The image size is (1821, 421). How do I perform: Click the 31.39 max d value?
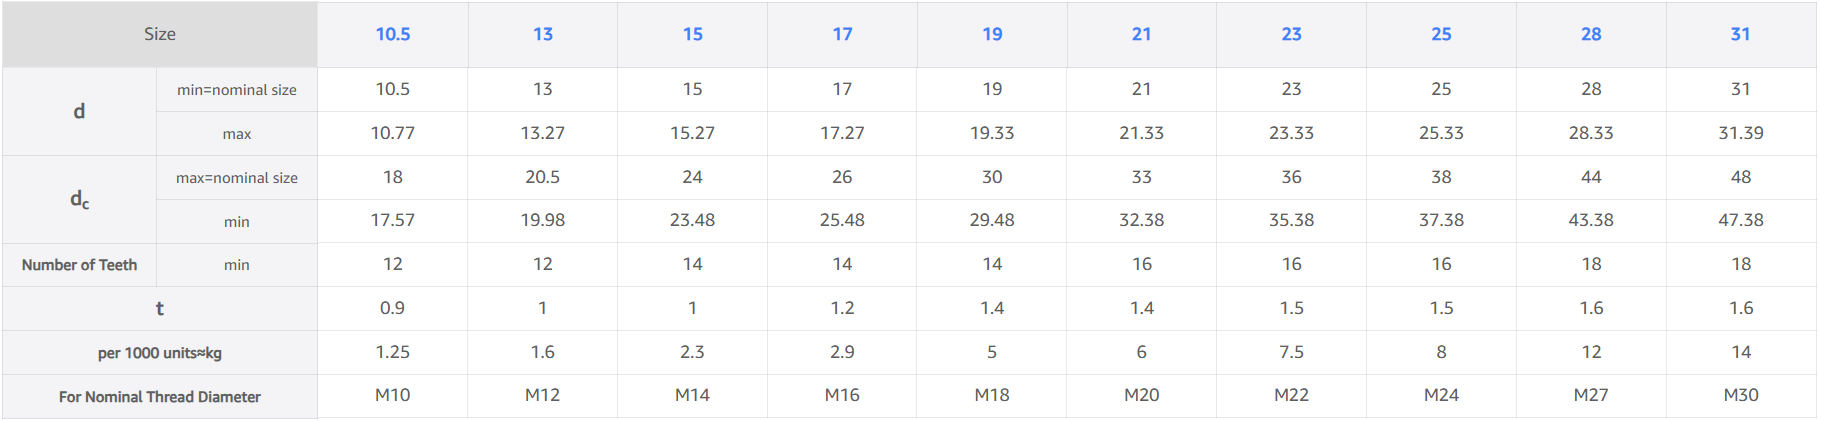coord(1741,133)
